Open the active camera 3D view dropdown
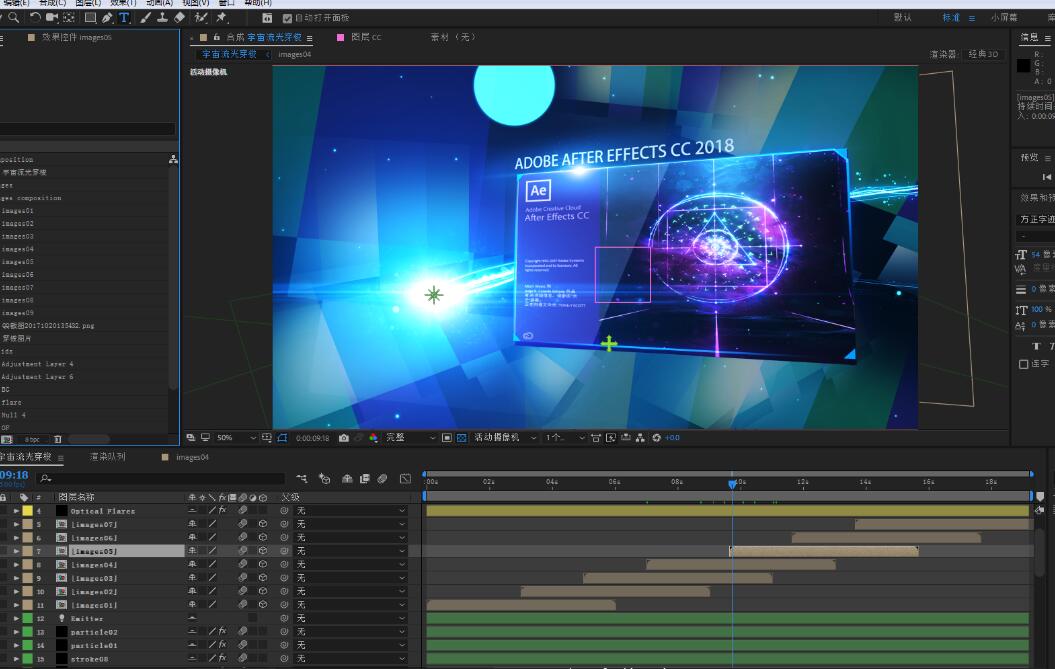 pyautogui.click(x=505, y=438)
